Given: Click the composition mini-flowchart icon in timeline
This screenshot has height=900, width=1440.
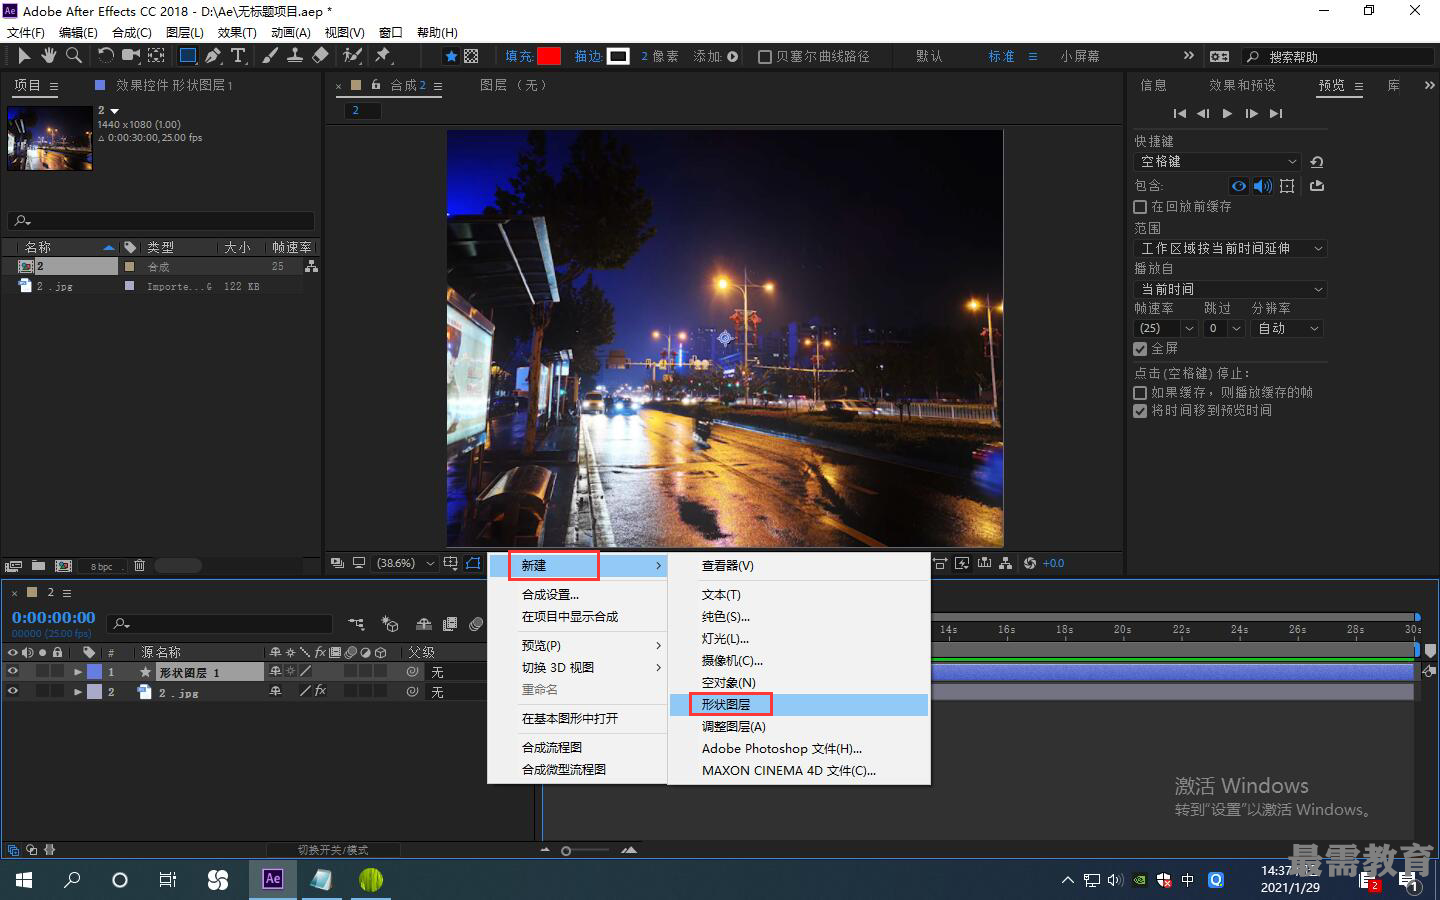Looking at the screenshot, I should [356, 624].
